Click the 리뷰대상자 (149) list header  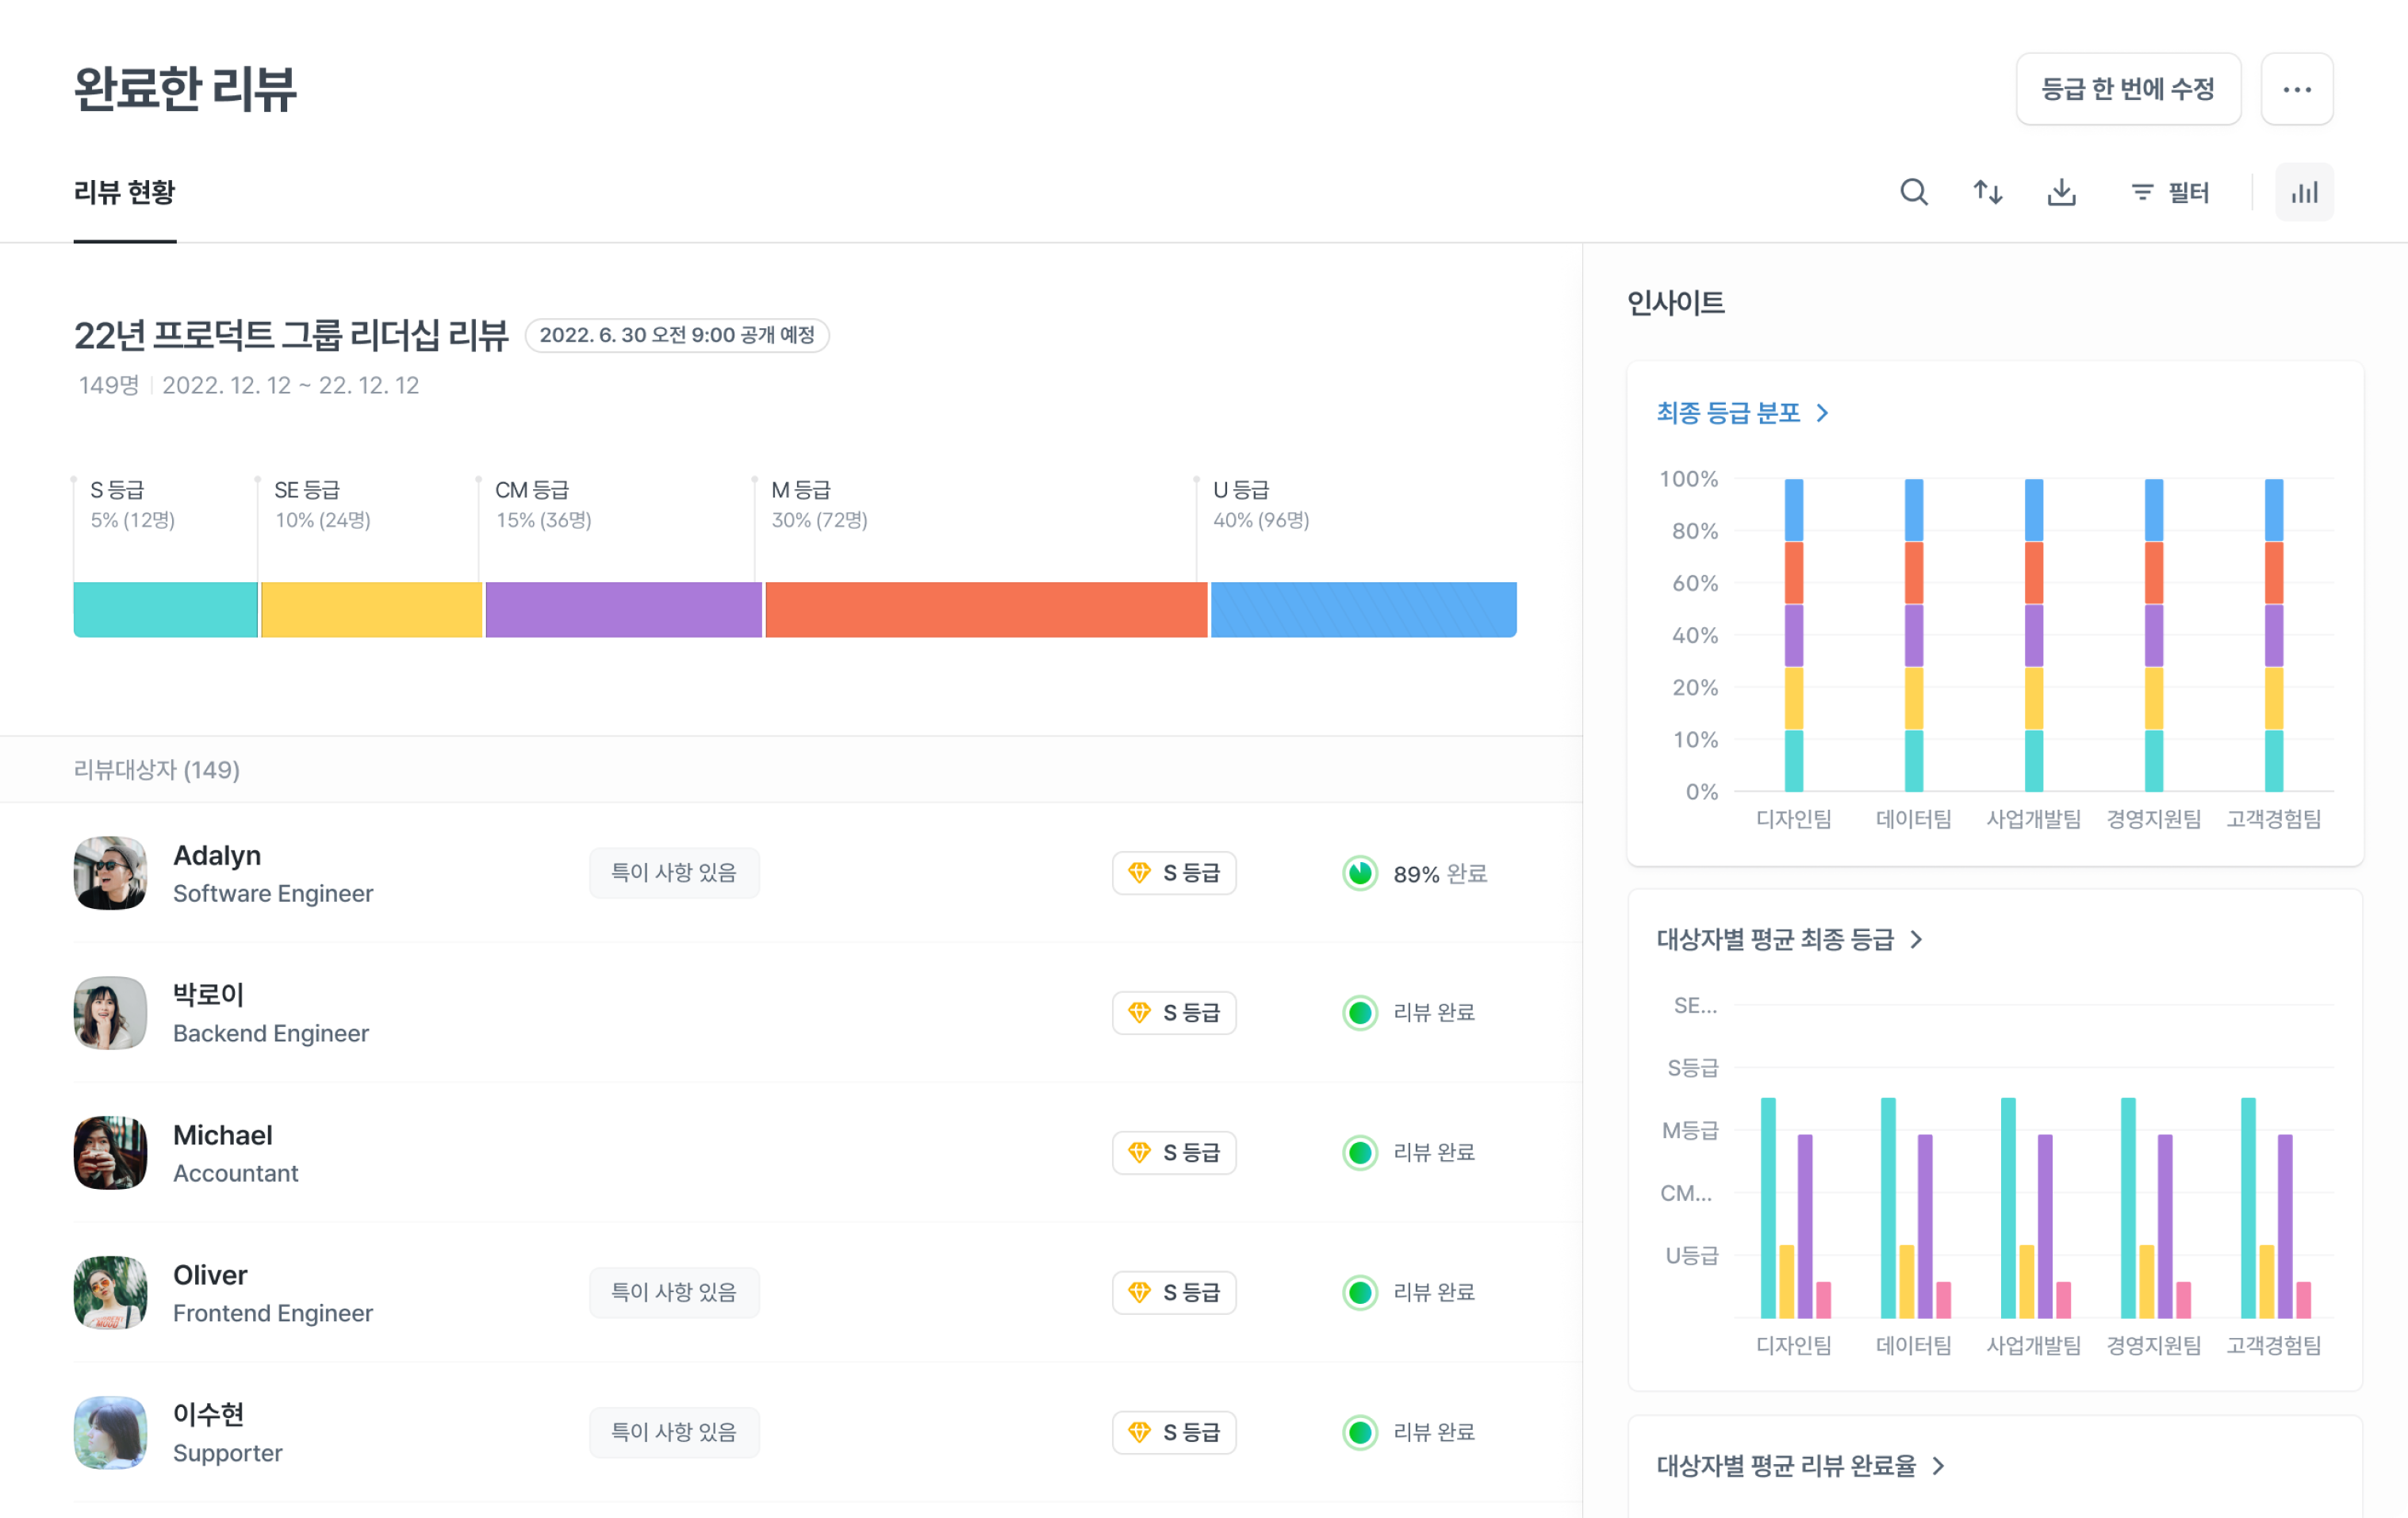156,769
